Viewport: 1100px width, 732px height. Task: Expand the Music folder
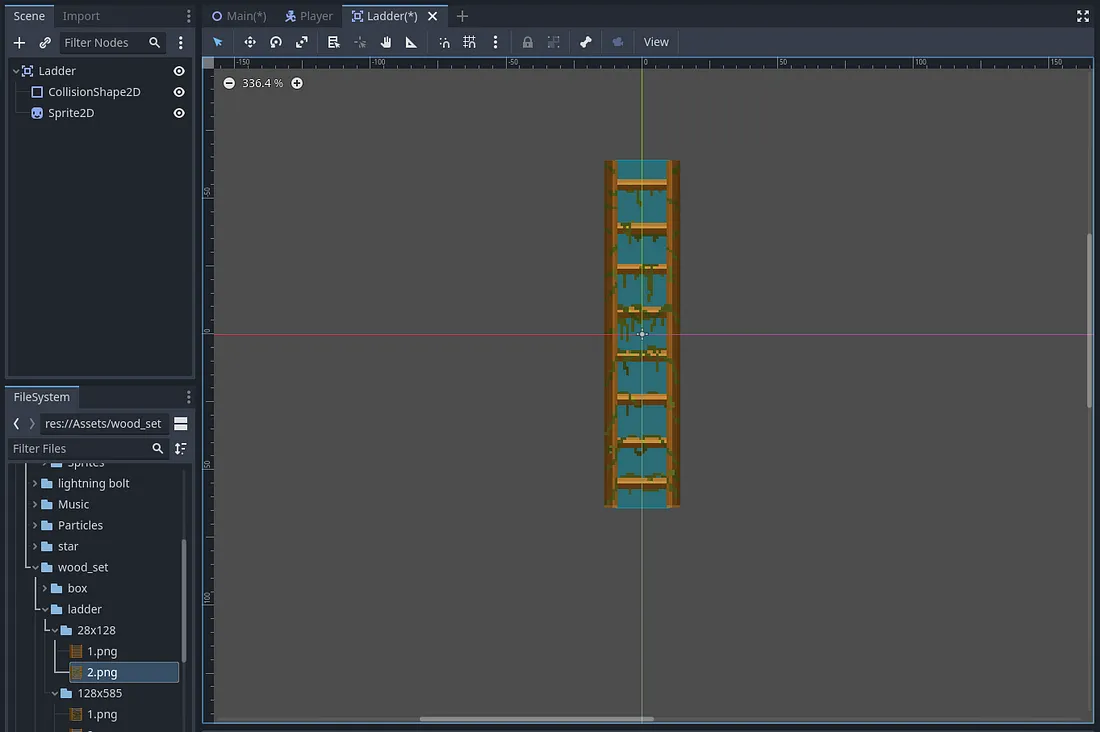coord(34,505)
